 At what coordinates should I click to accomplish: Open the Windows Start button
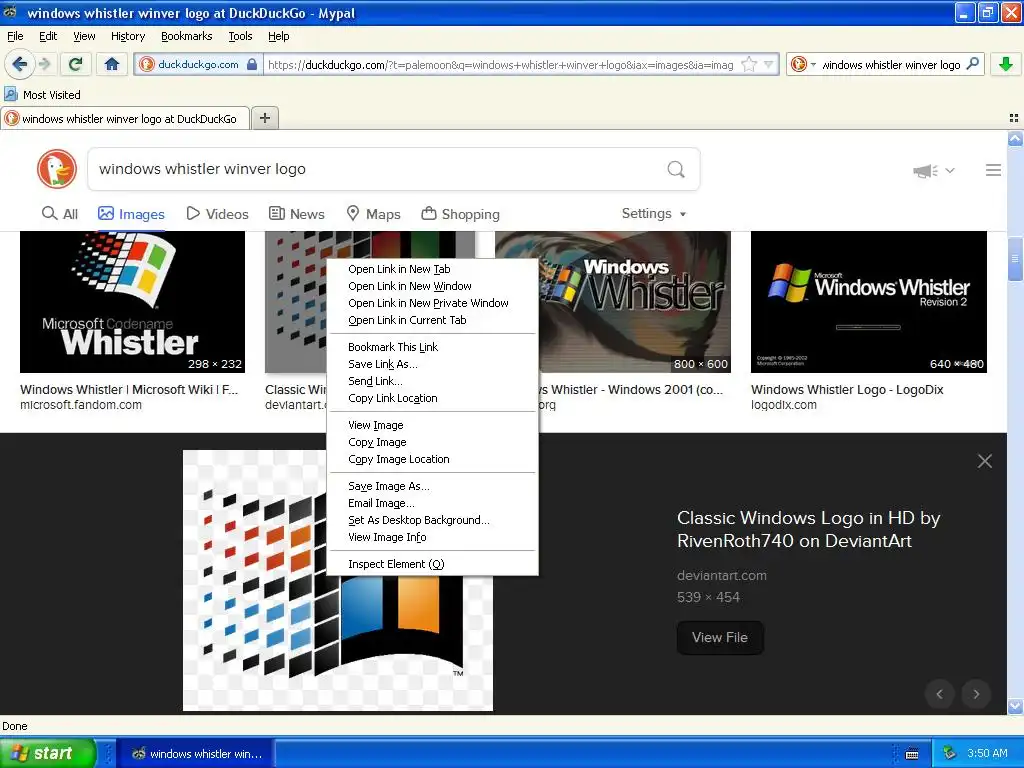48,753
